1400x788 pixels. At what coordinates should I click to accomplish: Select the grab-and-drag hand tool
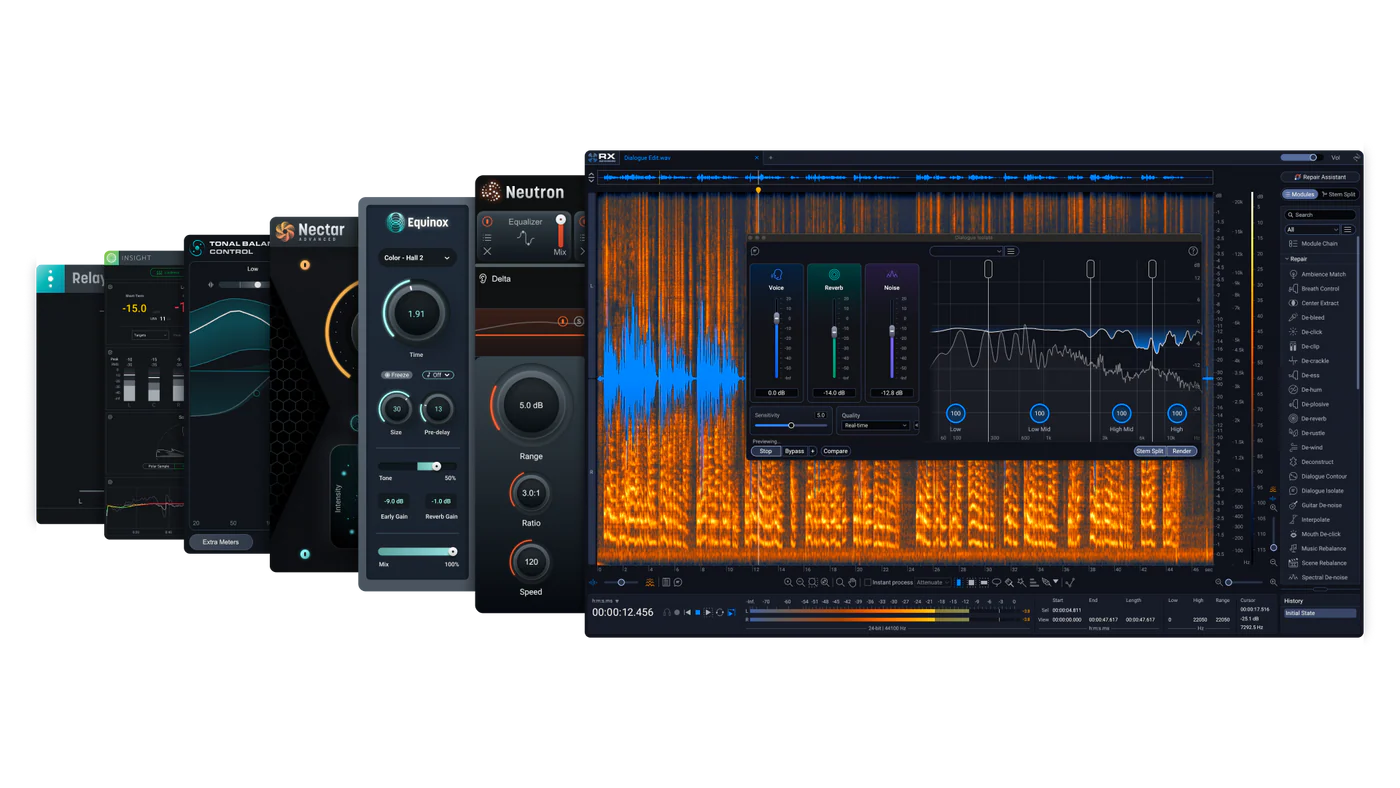pyautogui.click(x=852, y=582)
